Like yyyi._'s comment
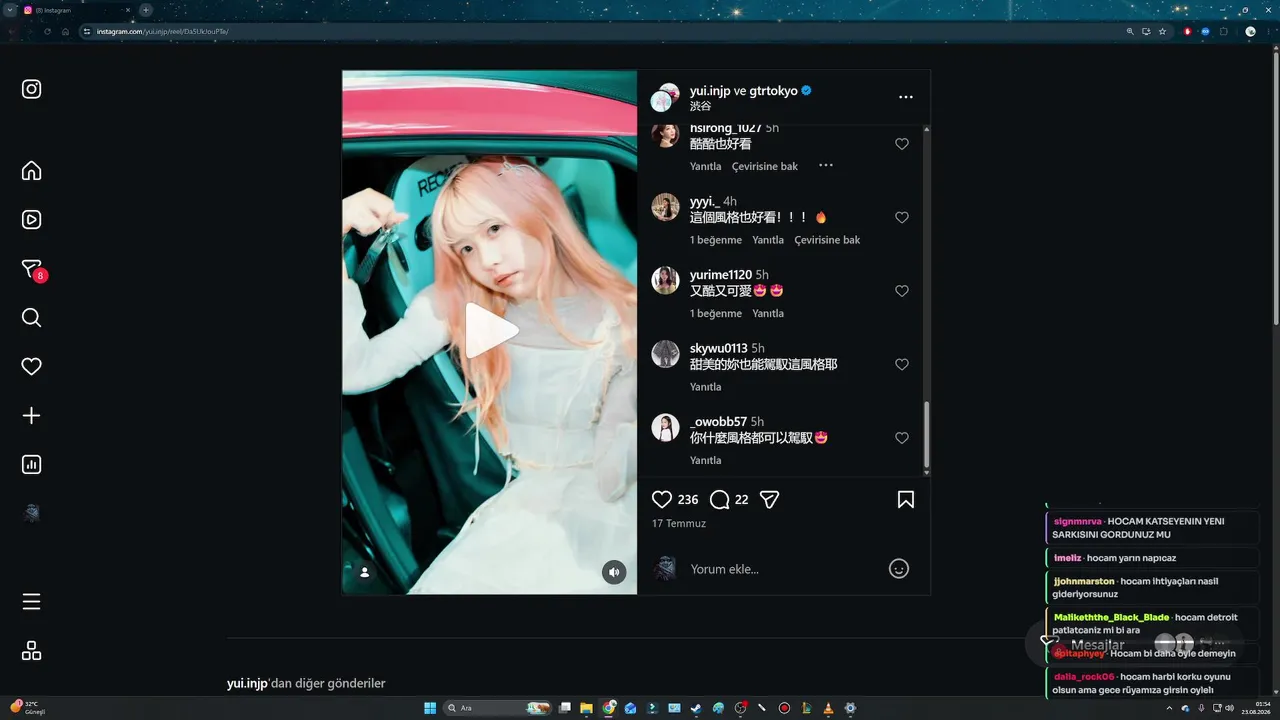1280x720 pixels. point(902,217)
